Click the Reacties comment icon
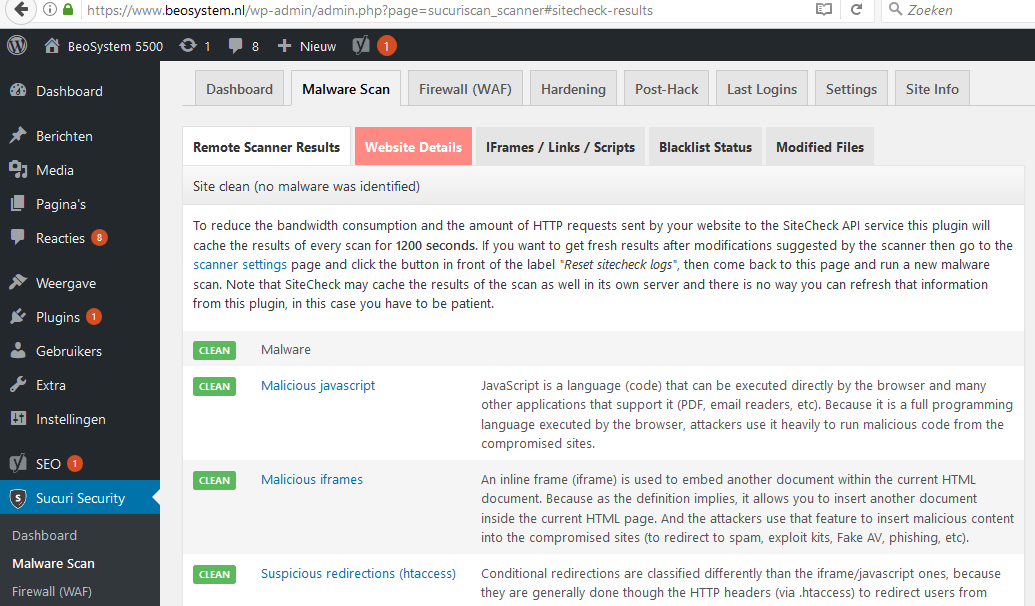1035x606 pixels. (x=18, y=237)
